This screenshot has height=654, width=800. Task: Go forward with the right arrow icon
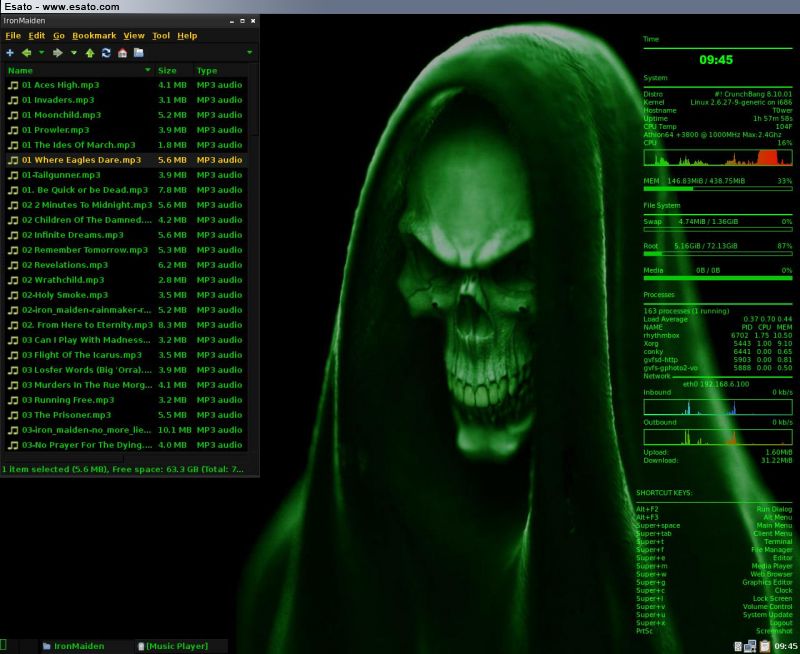(x=58, y=53)
